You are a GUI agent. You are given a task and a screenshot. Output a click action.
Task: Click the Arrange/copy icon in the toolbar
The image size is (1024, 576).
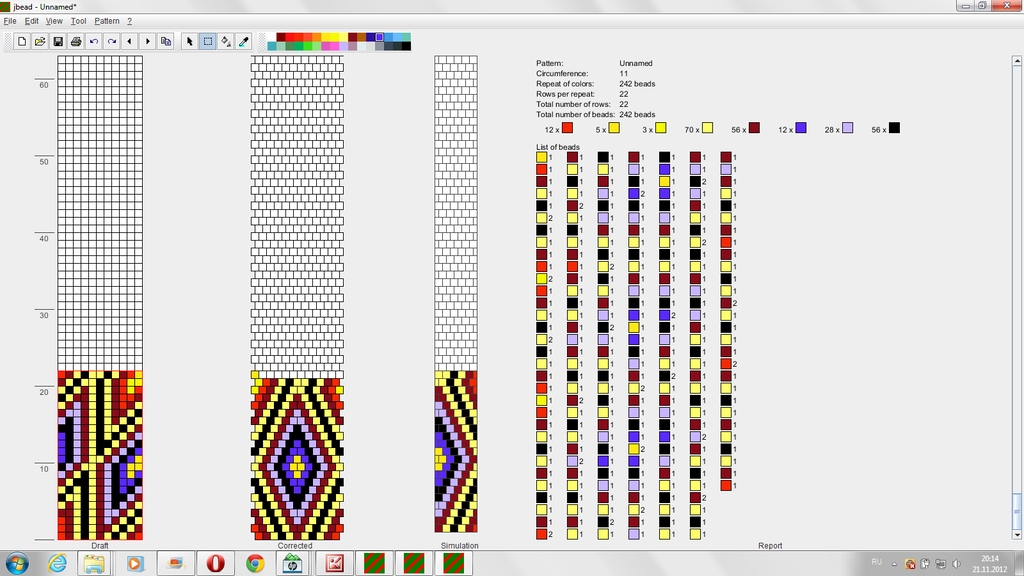point(166,42)
